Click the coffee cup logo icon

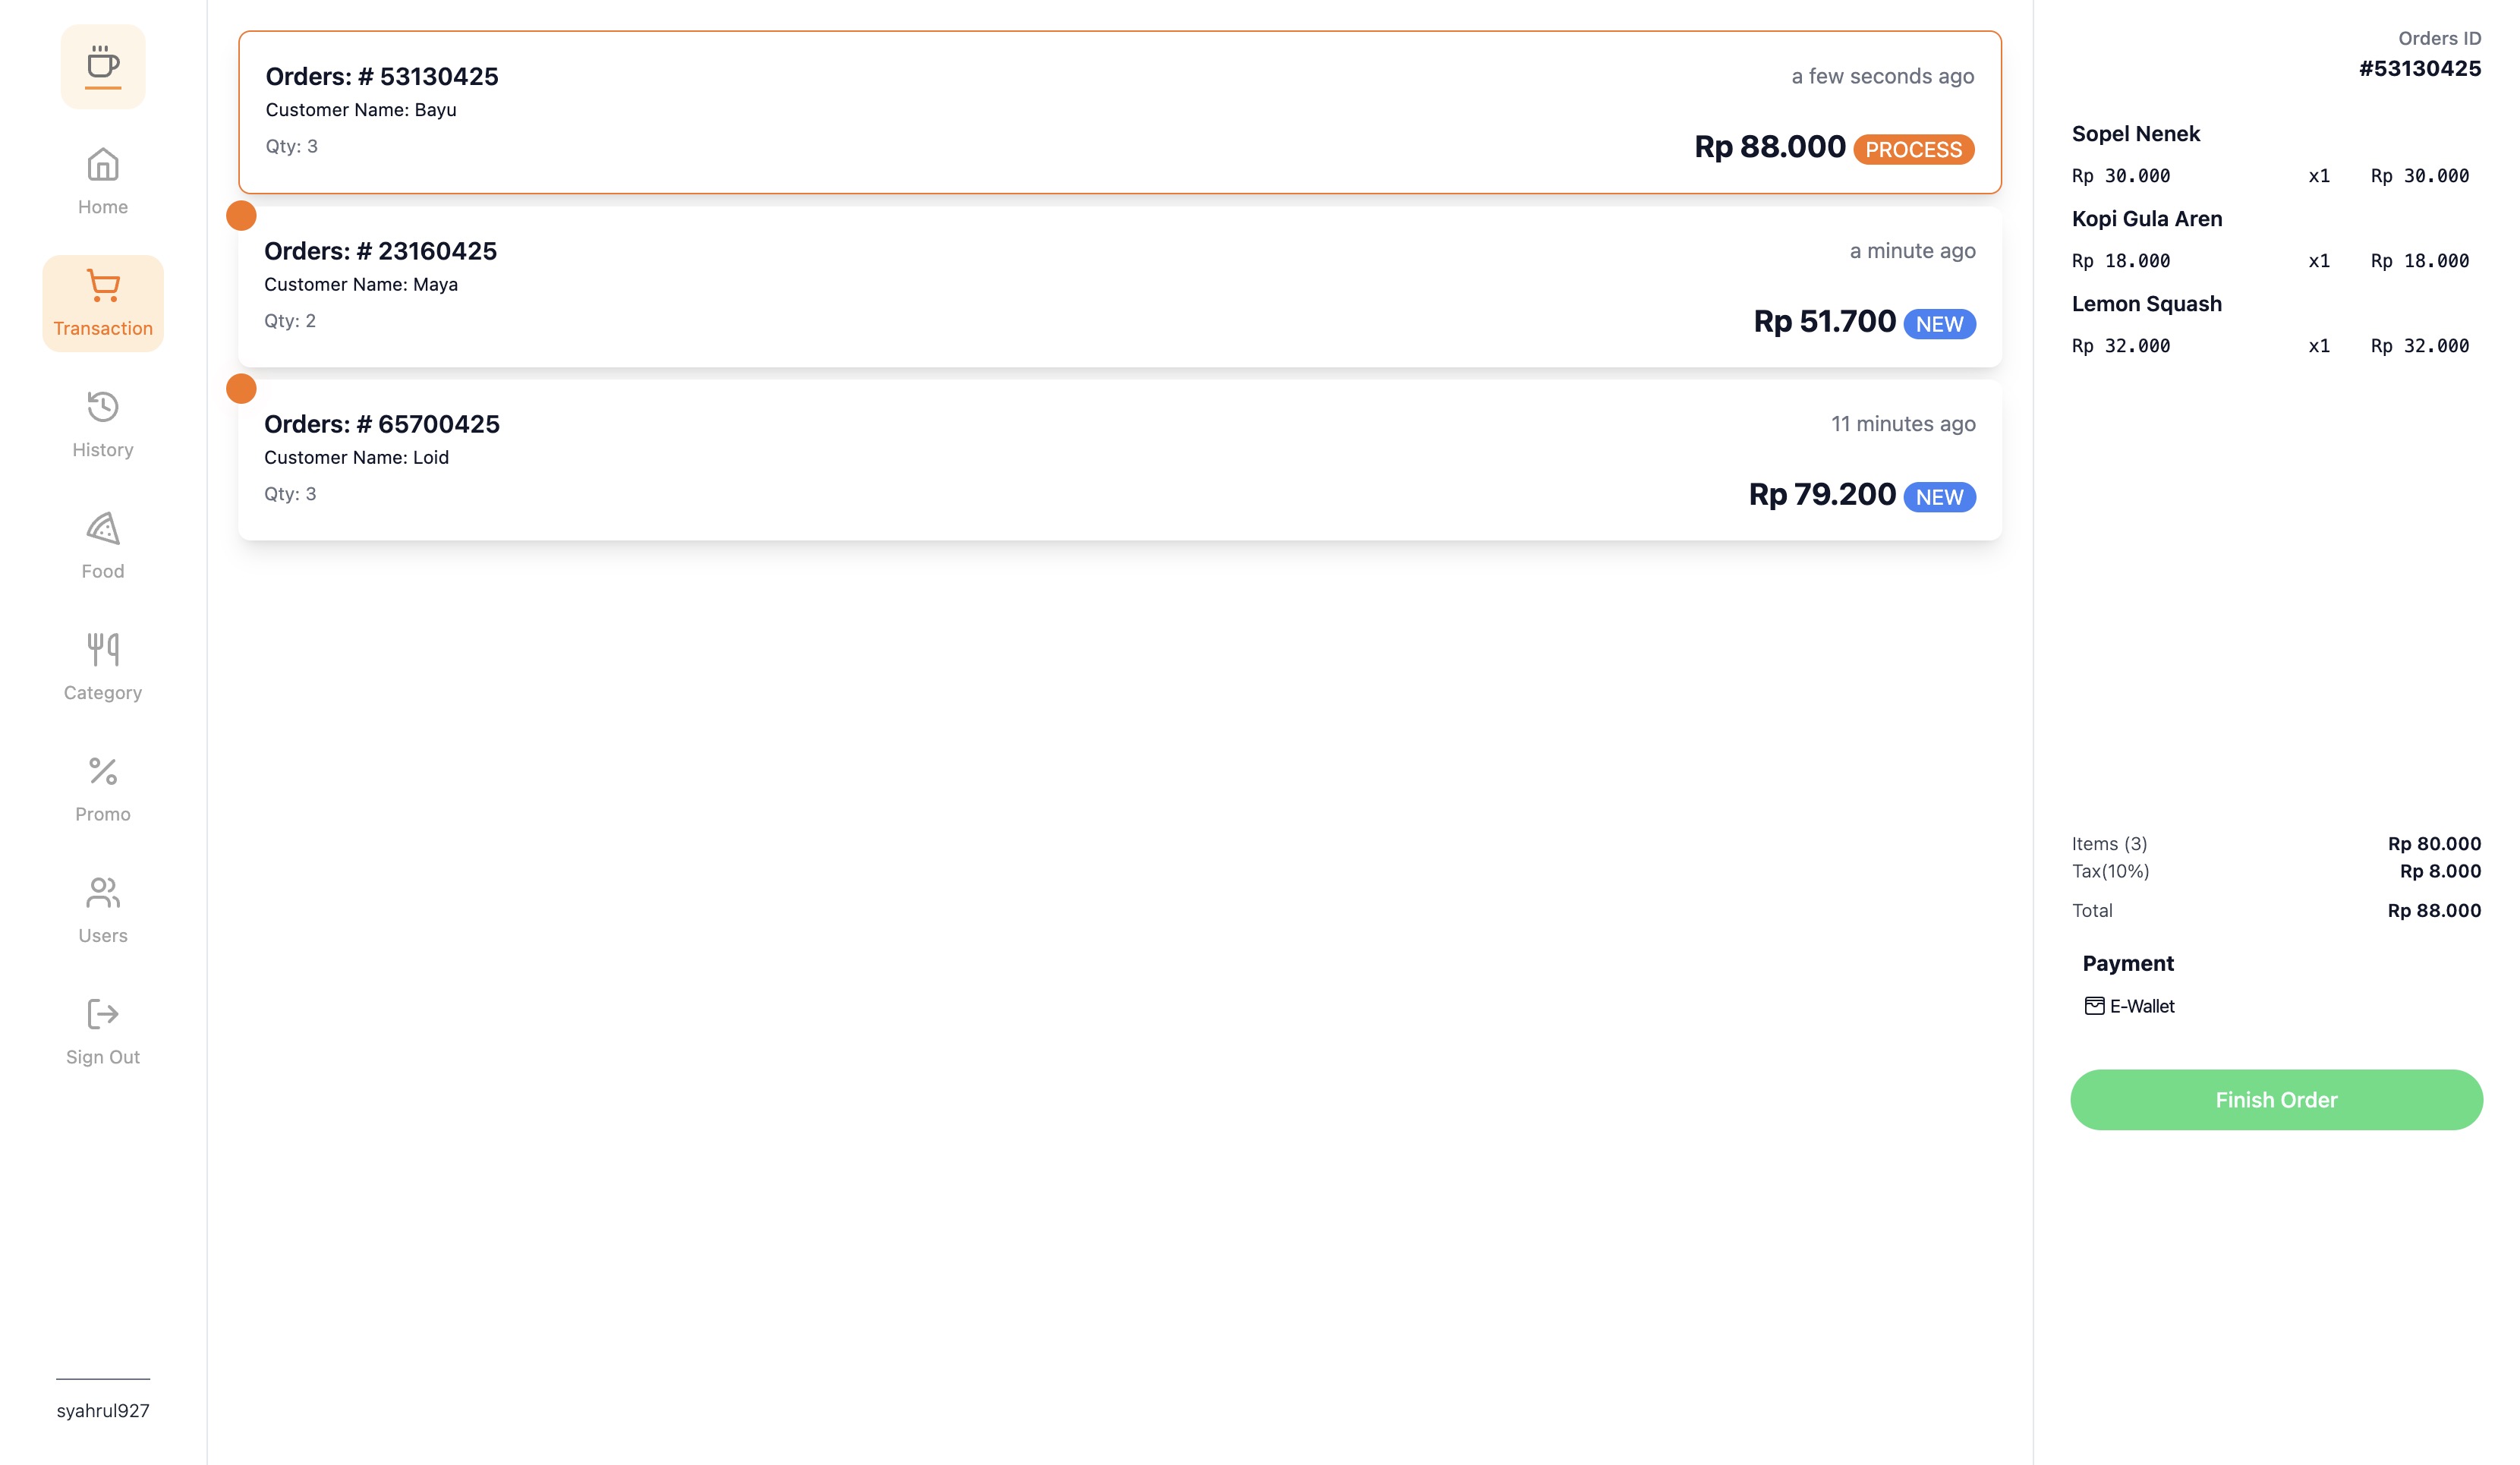coord(103,67)
